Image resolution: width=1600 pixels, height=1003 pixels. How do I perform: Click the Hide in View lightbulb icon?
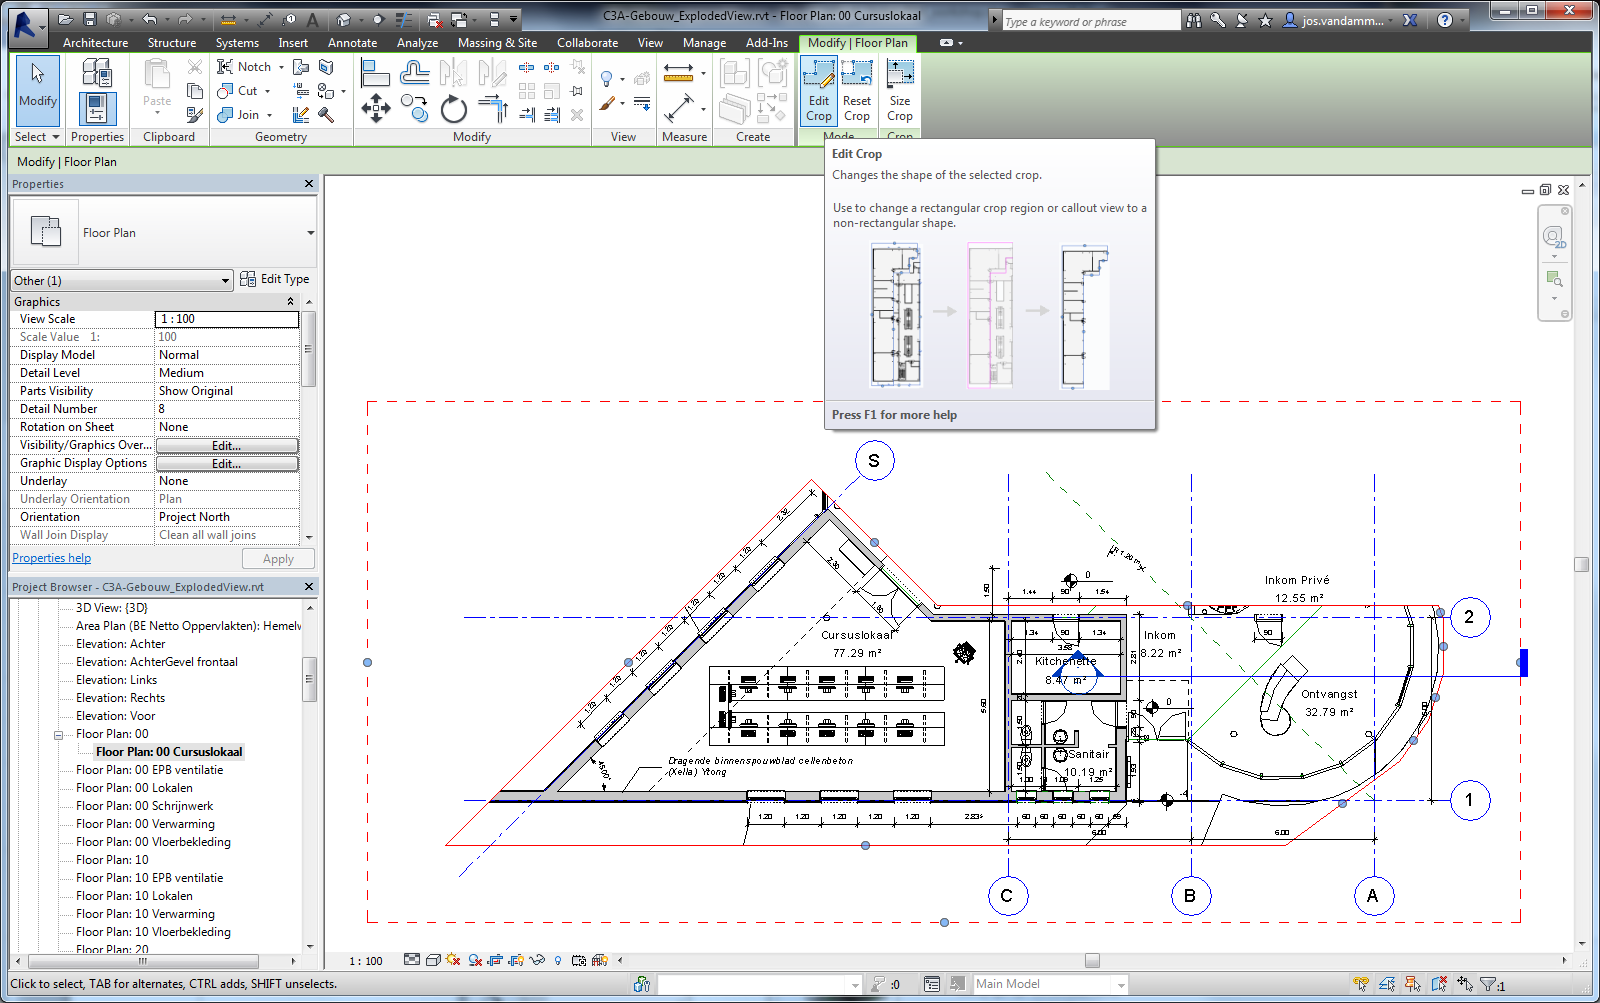point(606,78)
